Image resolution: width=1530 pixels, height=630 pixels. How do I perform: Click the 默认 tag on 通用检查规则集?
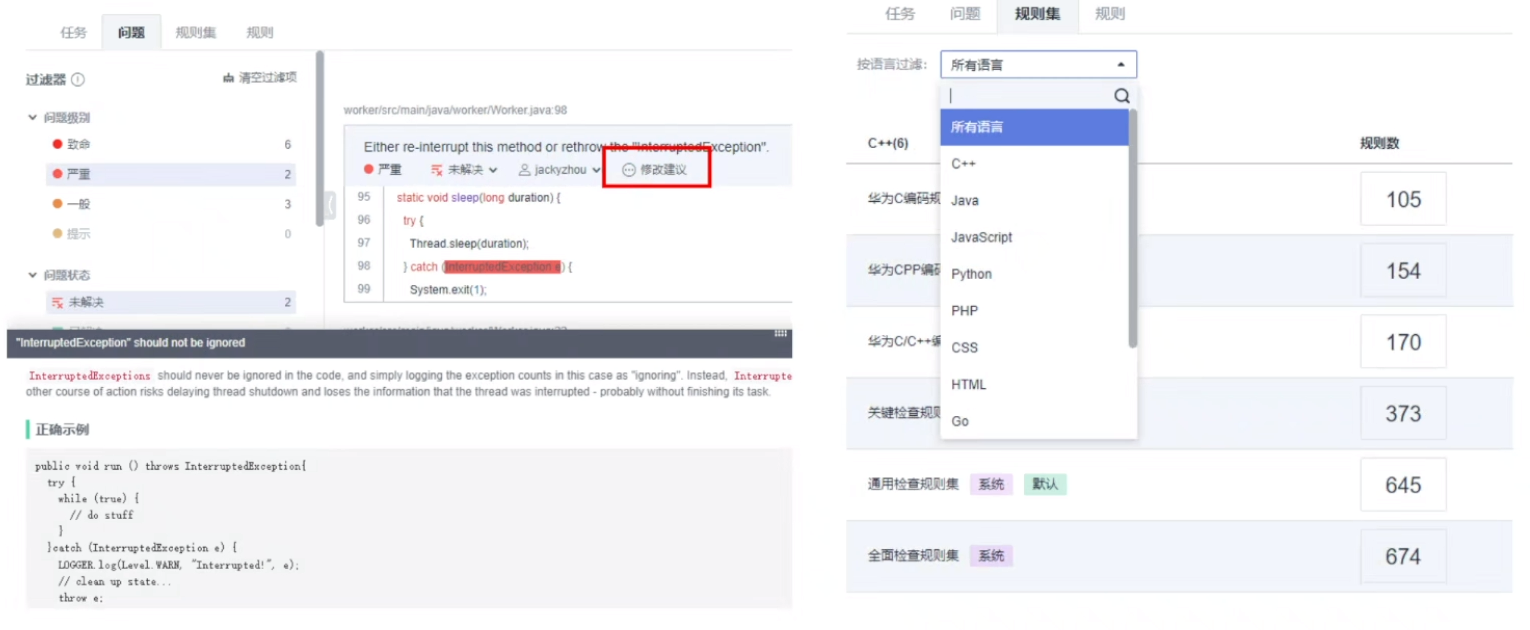(x=1045, y=485)
